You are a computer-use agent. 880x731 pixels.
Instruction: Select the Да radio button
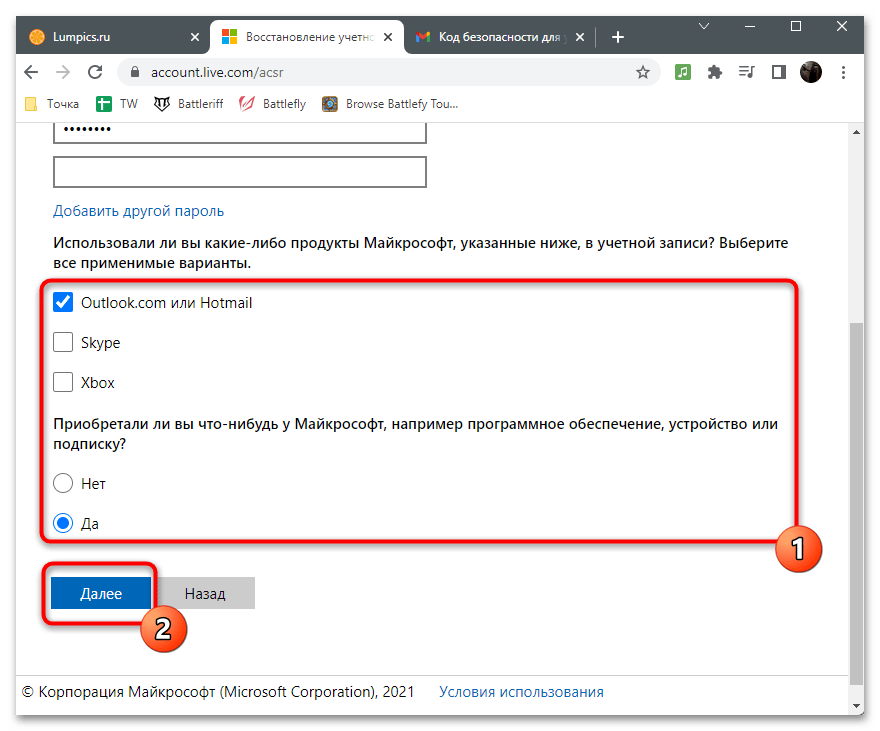(x=63, y=523)
